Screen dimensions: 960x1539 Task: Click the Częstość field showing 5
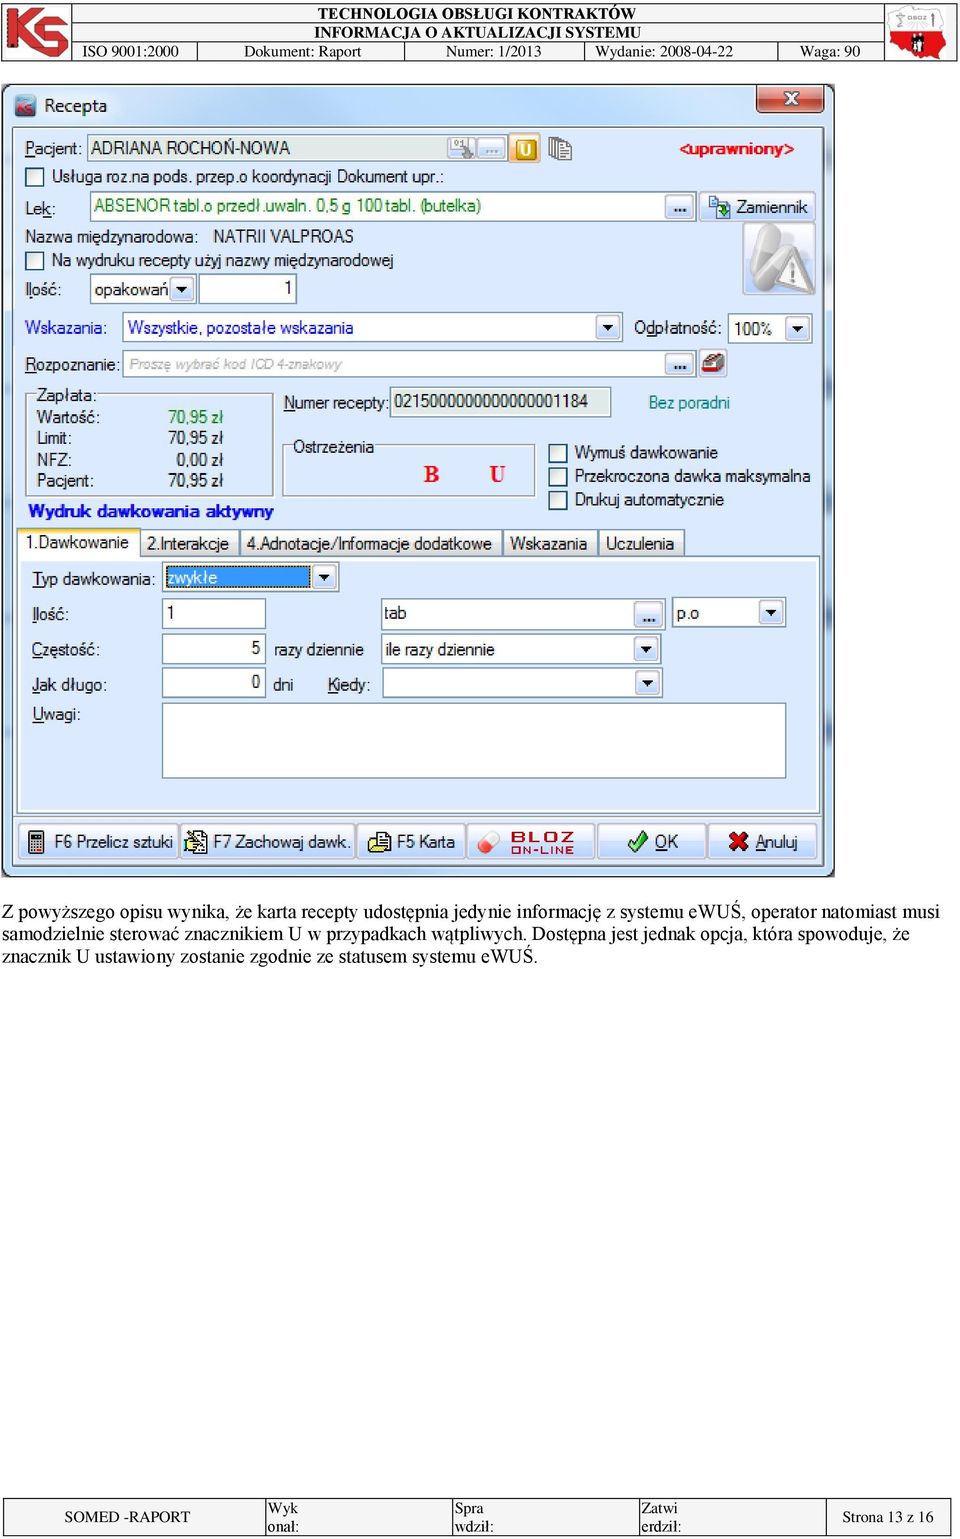[x=214, y=649]
